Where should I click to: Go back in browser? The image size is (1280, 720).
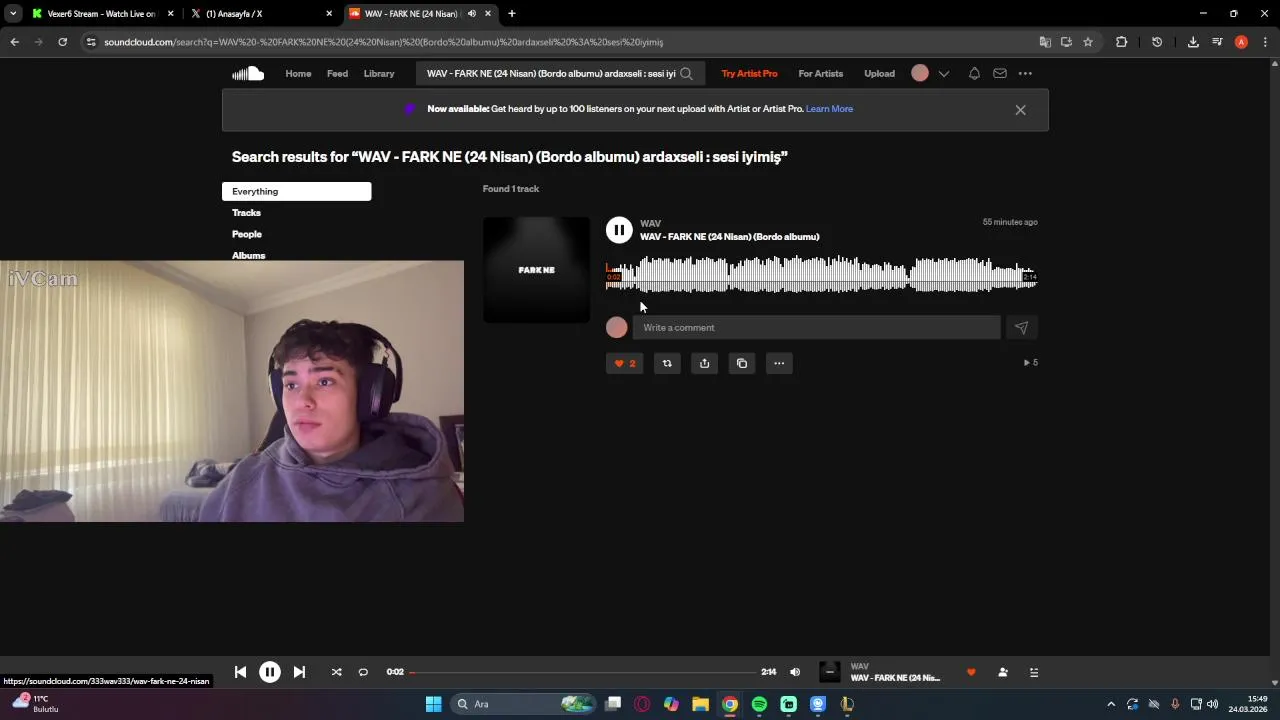pos(14,42)
